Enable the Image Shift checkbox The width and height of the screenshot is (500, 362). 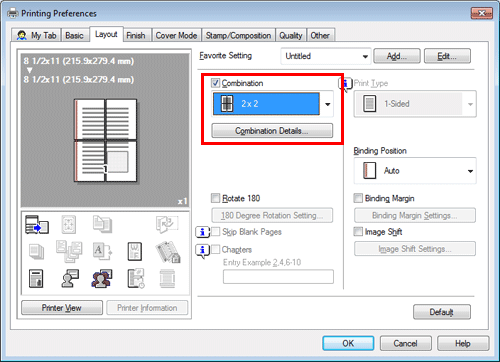coord(358,232)
